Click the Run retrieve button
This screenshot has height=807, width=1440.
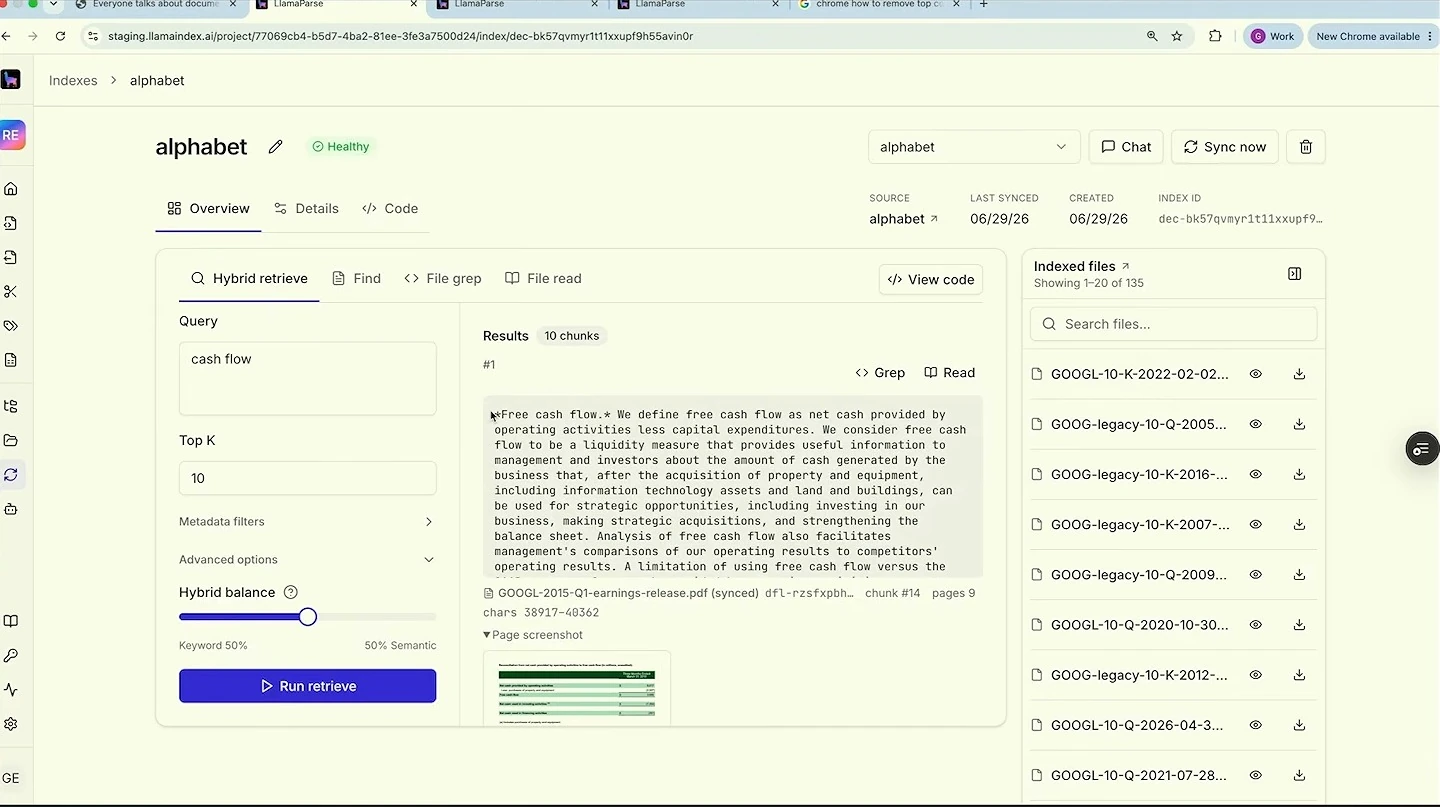coord(307,686)
